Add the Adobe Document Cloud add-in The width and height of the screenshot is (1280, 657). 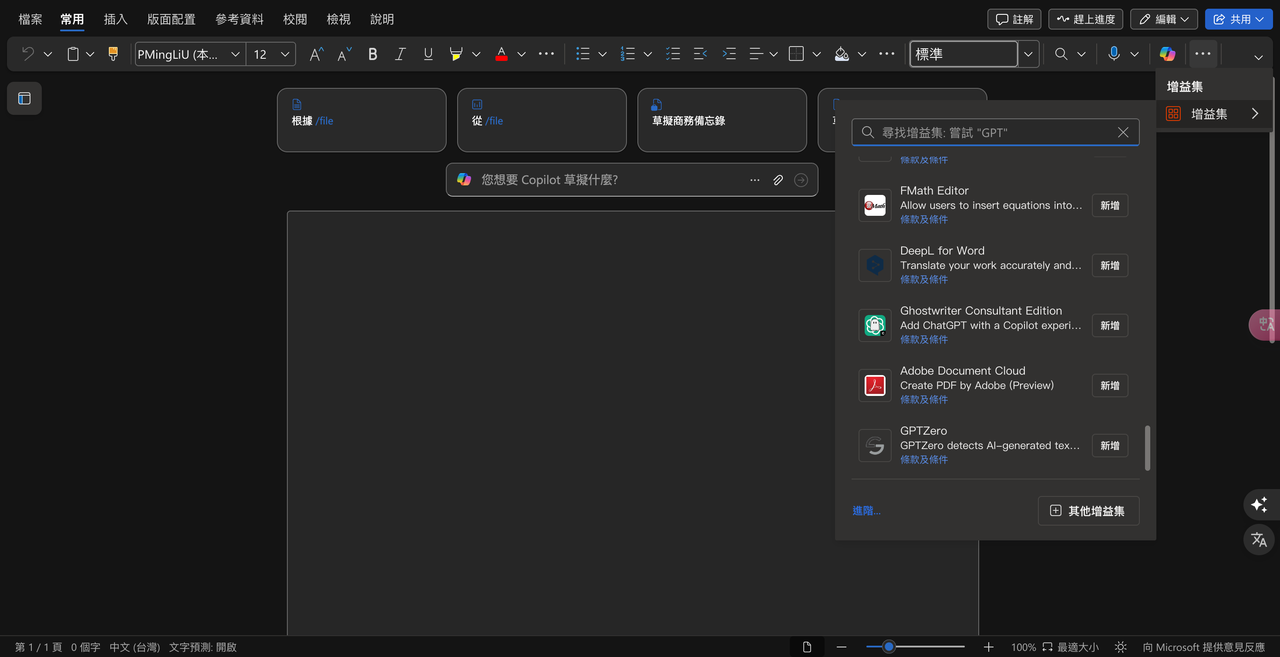[1110, 386]
